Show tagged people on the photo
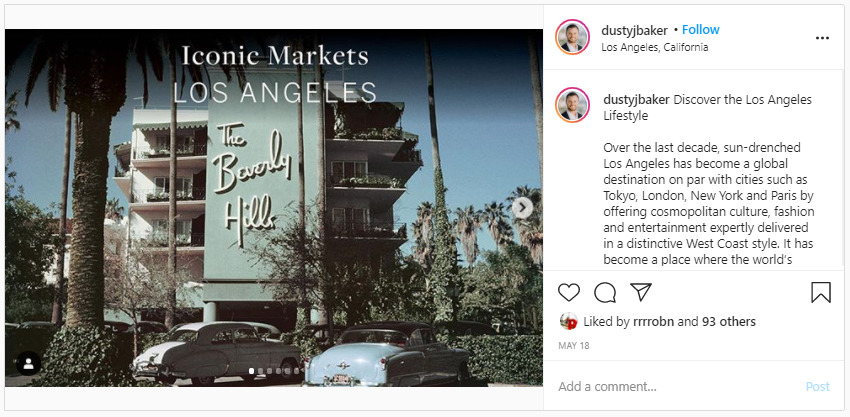The image size is (850, 417). point(28,364)
